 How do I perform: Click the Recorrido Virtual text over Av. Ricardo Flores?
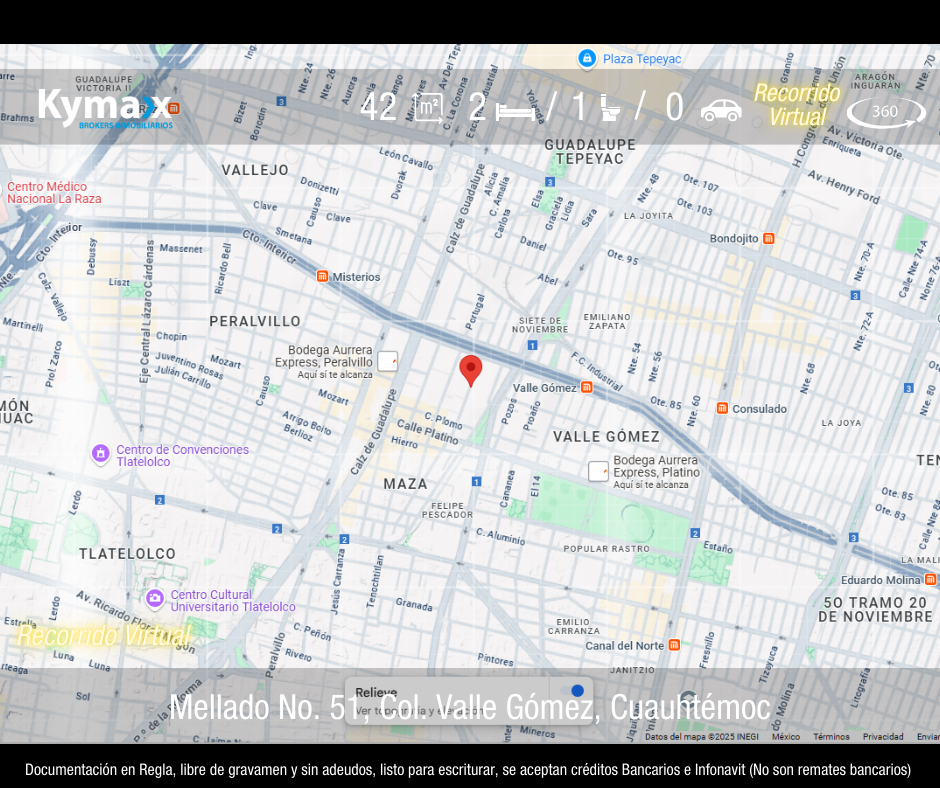(104, 636)
